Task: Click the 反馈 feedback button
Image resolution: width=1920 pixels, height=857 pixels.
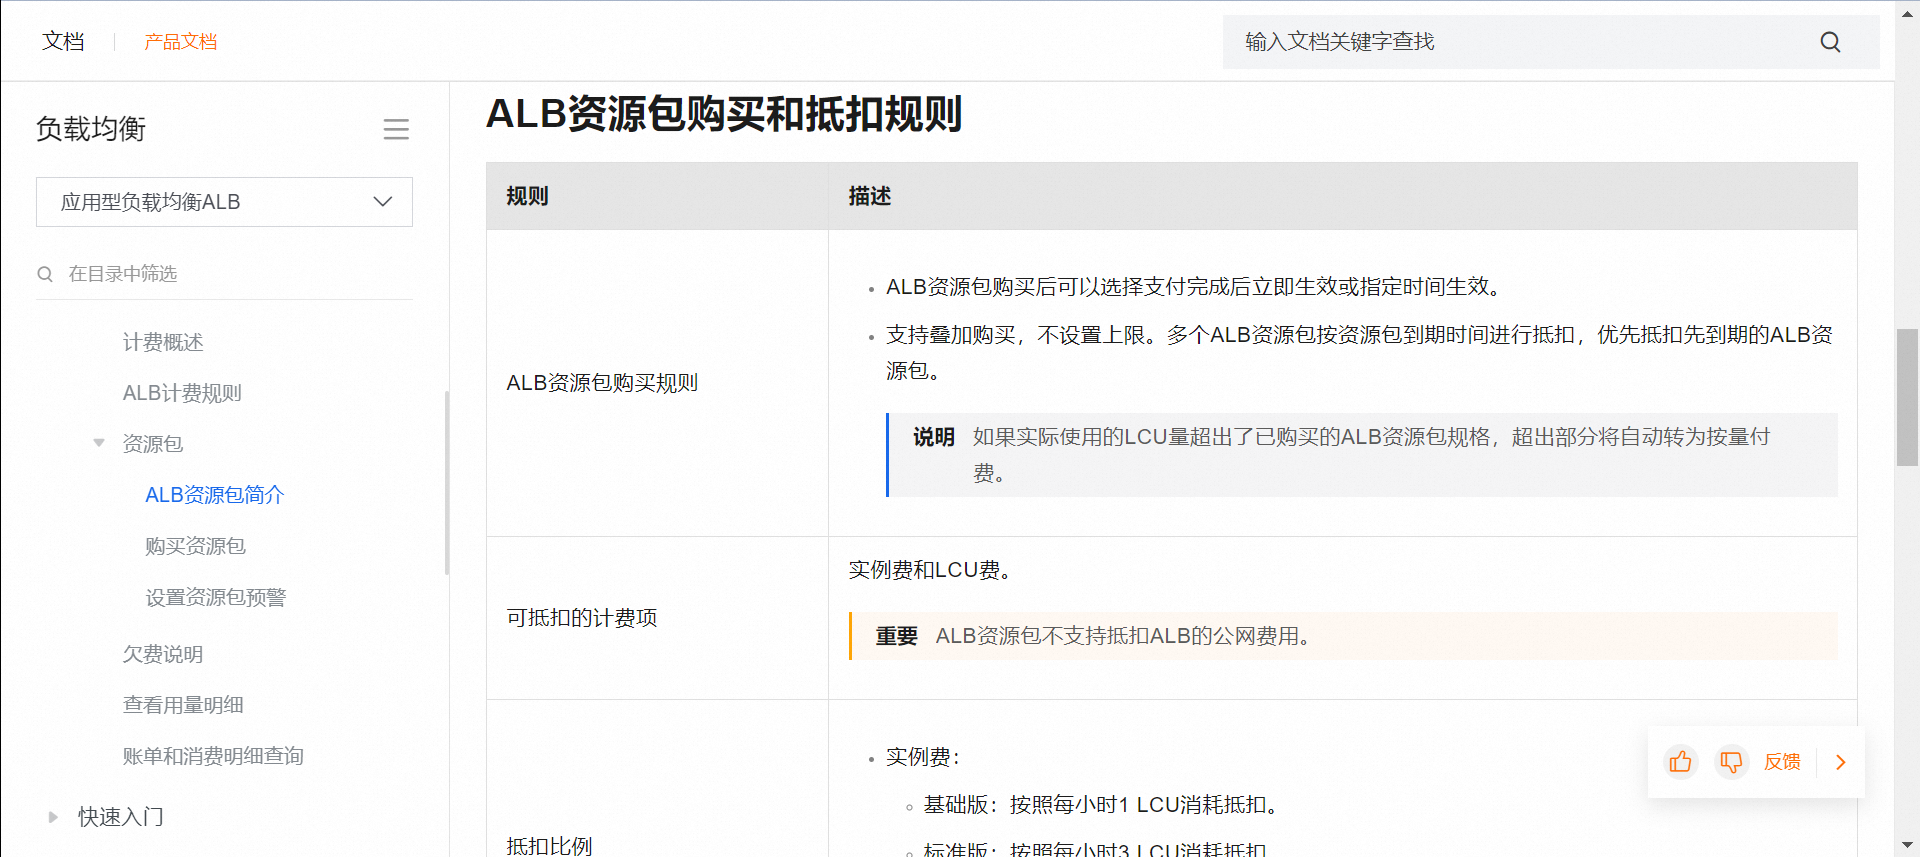Action: click(x=1782, y=762)
